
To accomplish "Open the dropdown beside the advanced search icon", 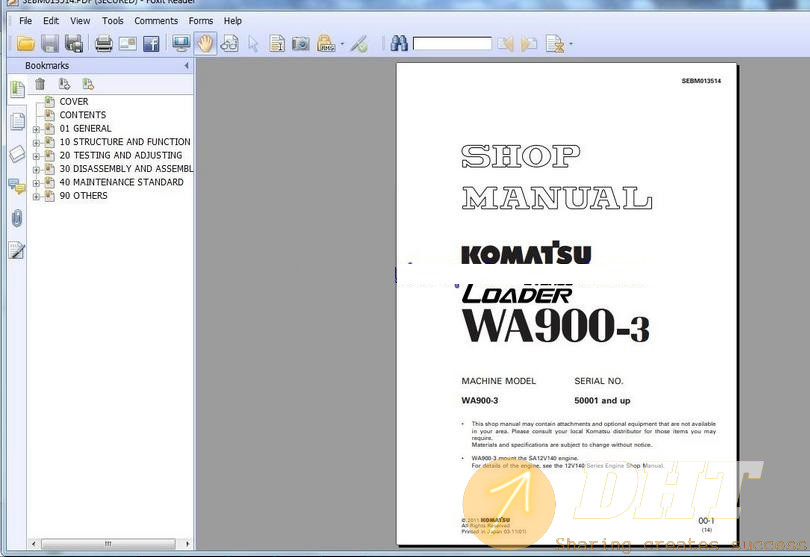I will [x=571, y=44].
